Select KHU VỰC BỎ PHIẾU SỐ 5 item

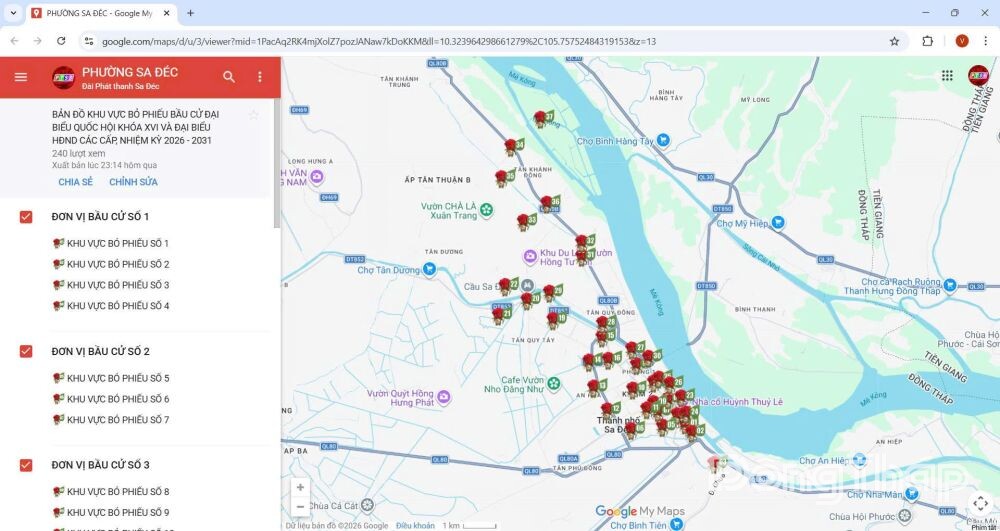click(117, 378)
